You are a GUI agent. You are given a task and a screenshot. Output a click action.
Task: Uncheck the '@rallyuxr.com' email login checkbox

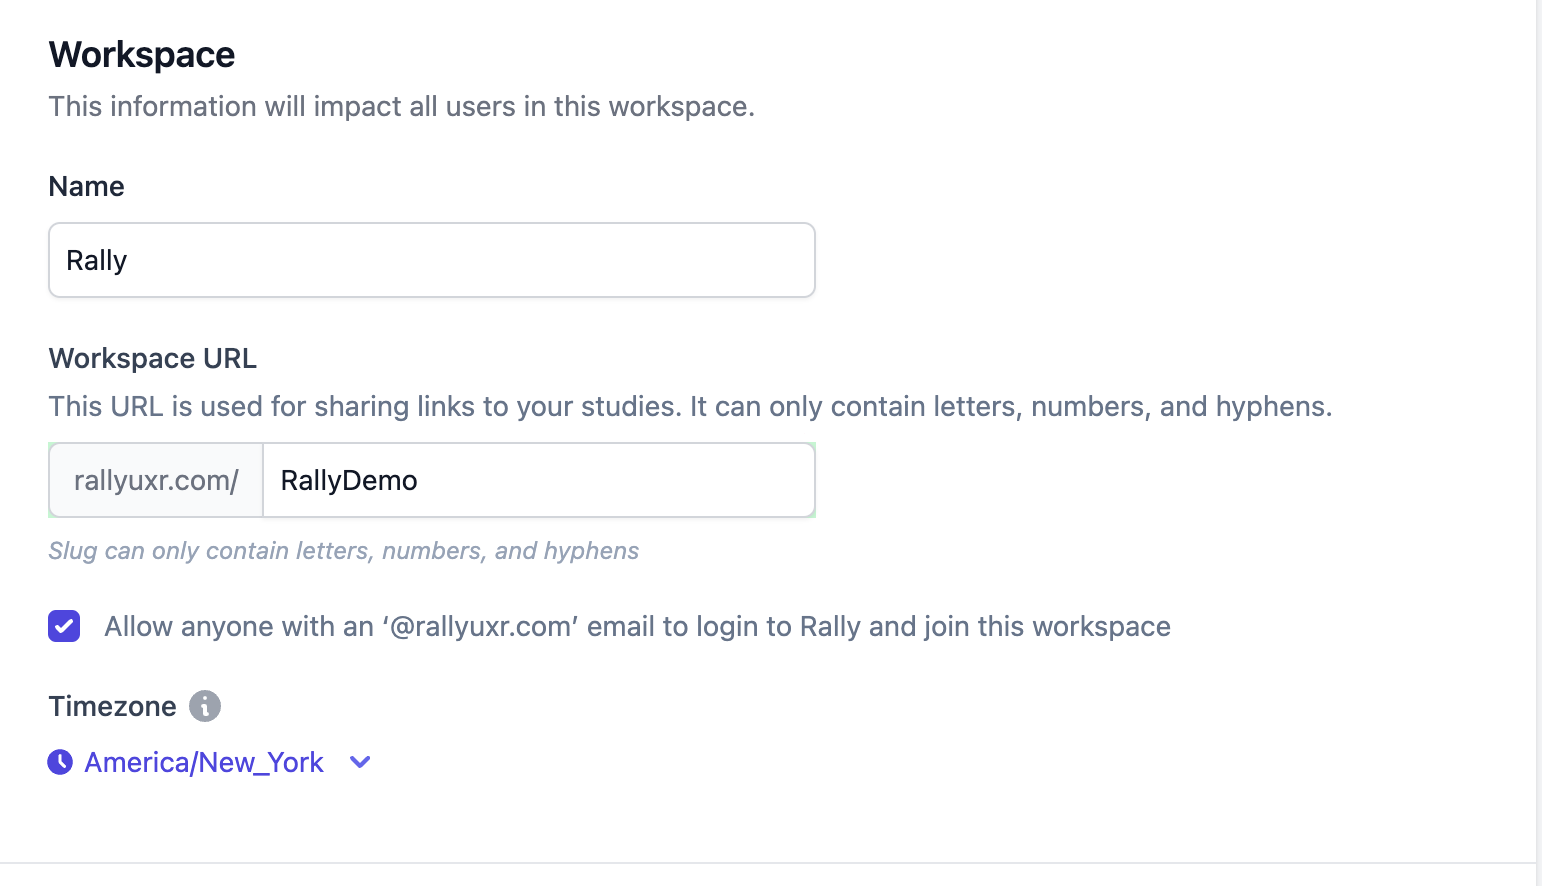64,626
